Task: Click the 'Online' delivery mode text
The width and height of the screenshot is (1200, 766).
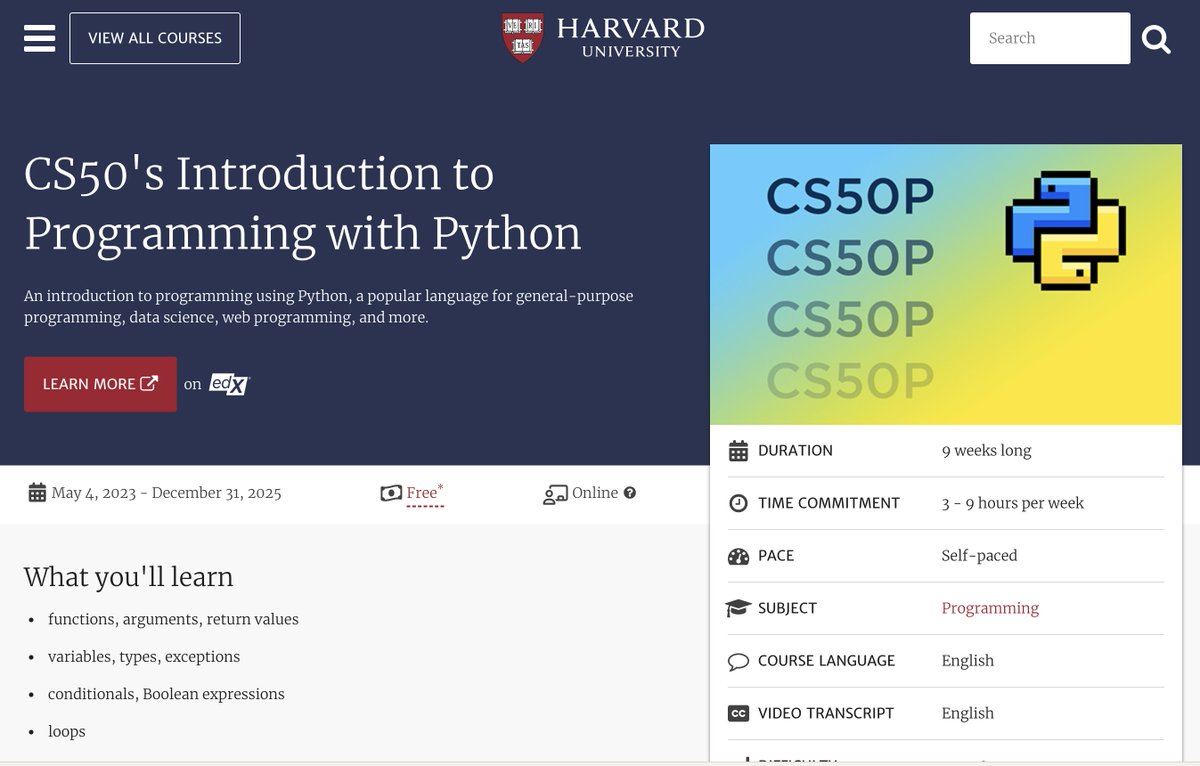Action: pyautogui.click(x=595, y=493)
